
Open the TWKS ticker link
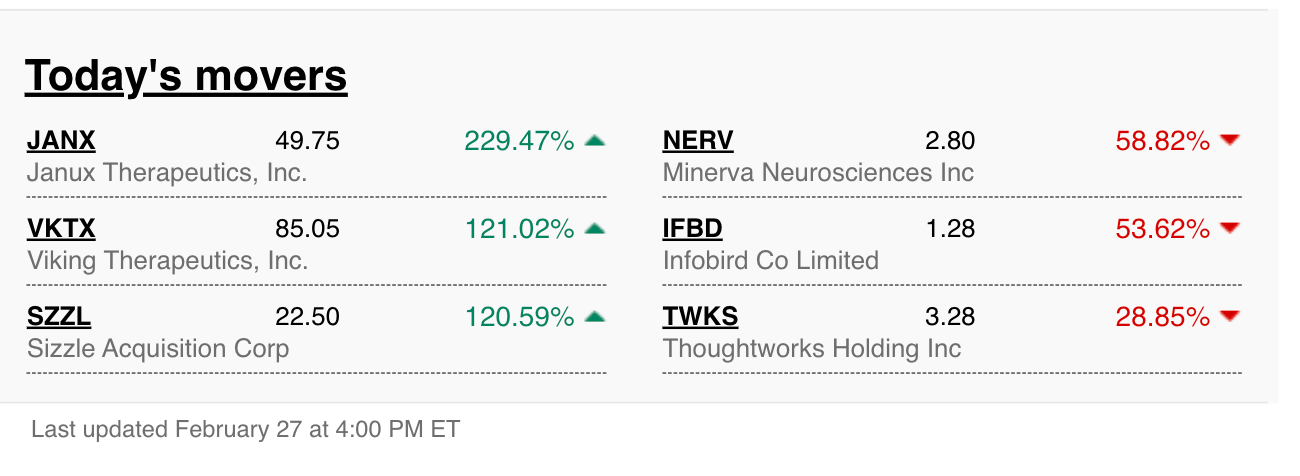[700, 317]
